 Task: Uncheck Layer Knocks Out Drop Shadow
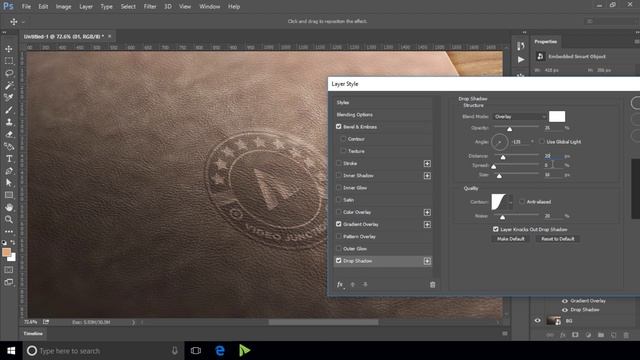496,229
